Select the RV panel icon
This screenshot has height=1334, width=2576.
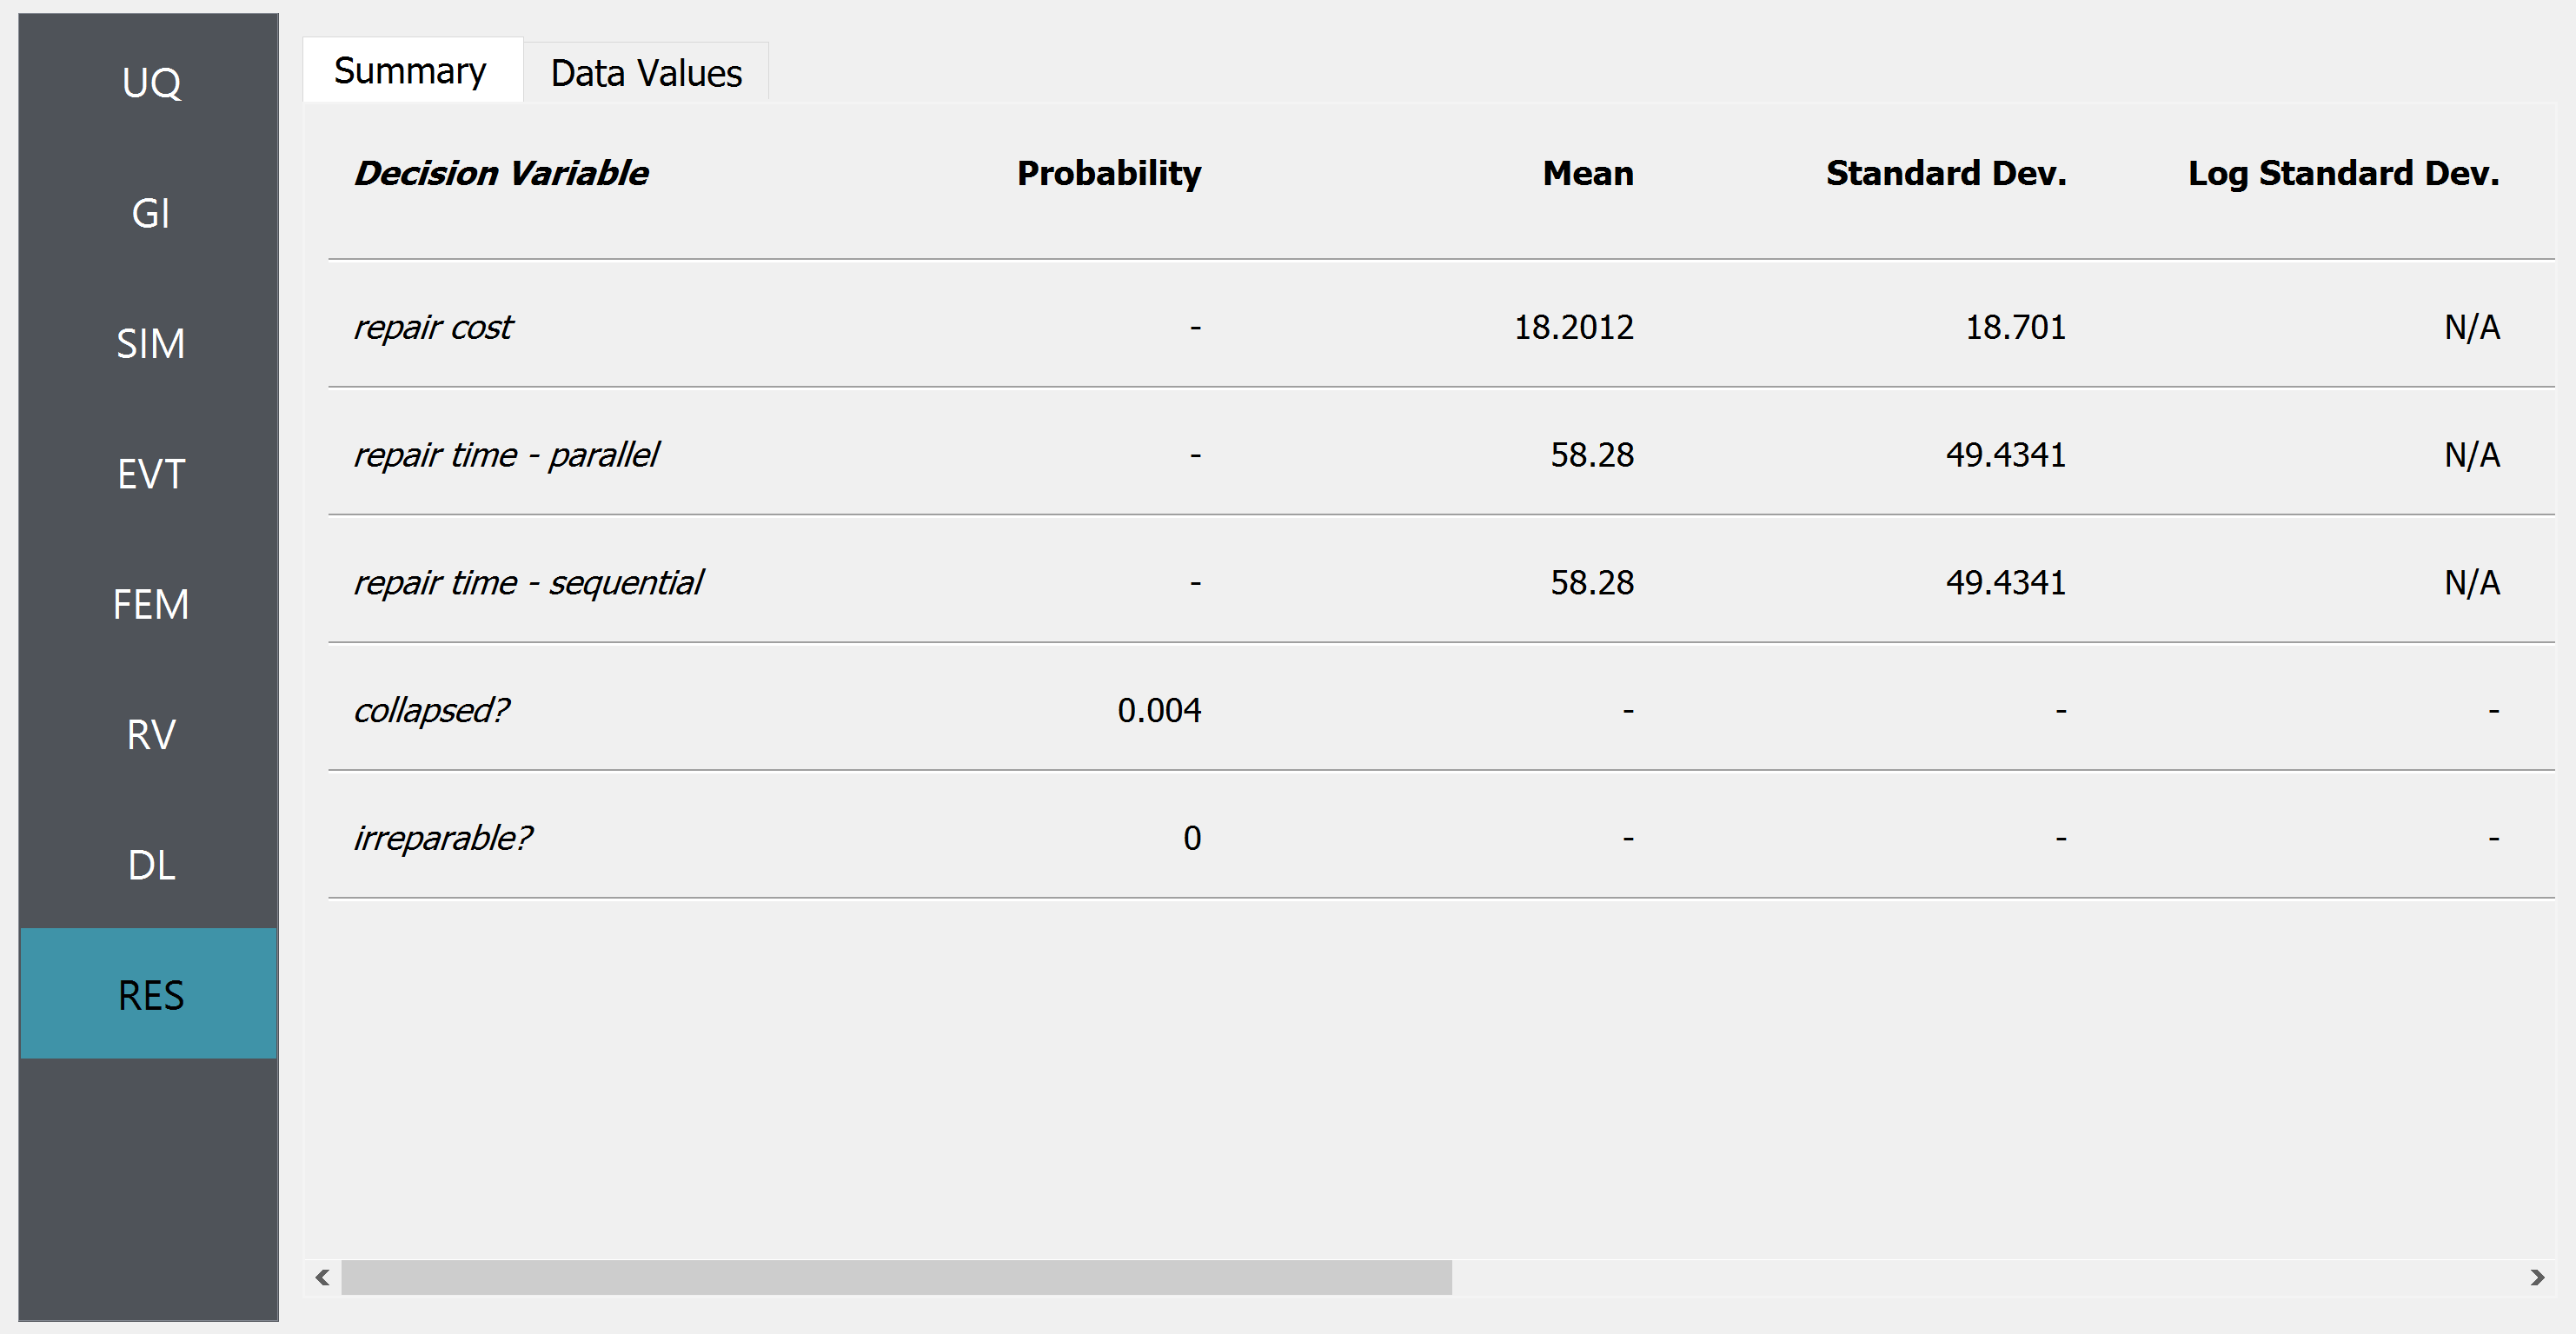click(151, 732)
